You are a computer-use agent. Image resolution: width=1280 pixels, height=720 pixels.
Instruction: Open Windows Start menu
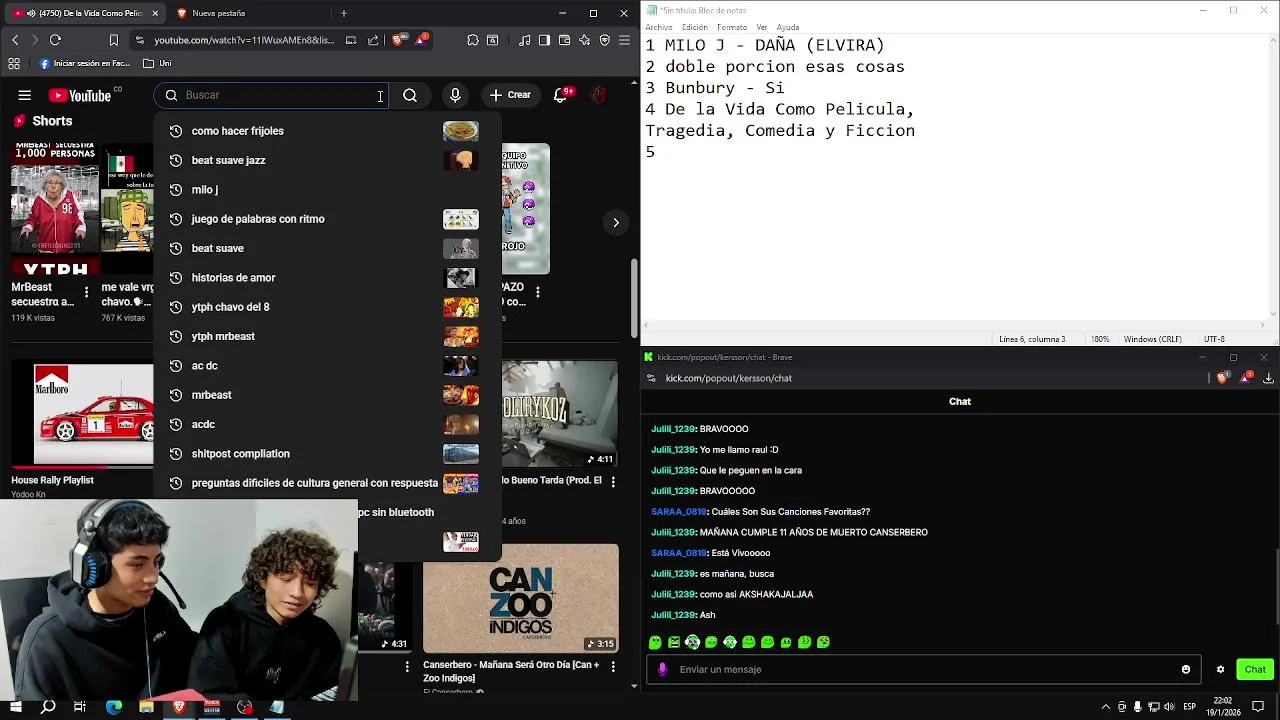16,707
